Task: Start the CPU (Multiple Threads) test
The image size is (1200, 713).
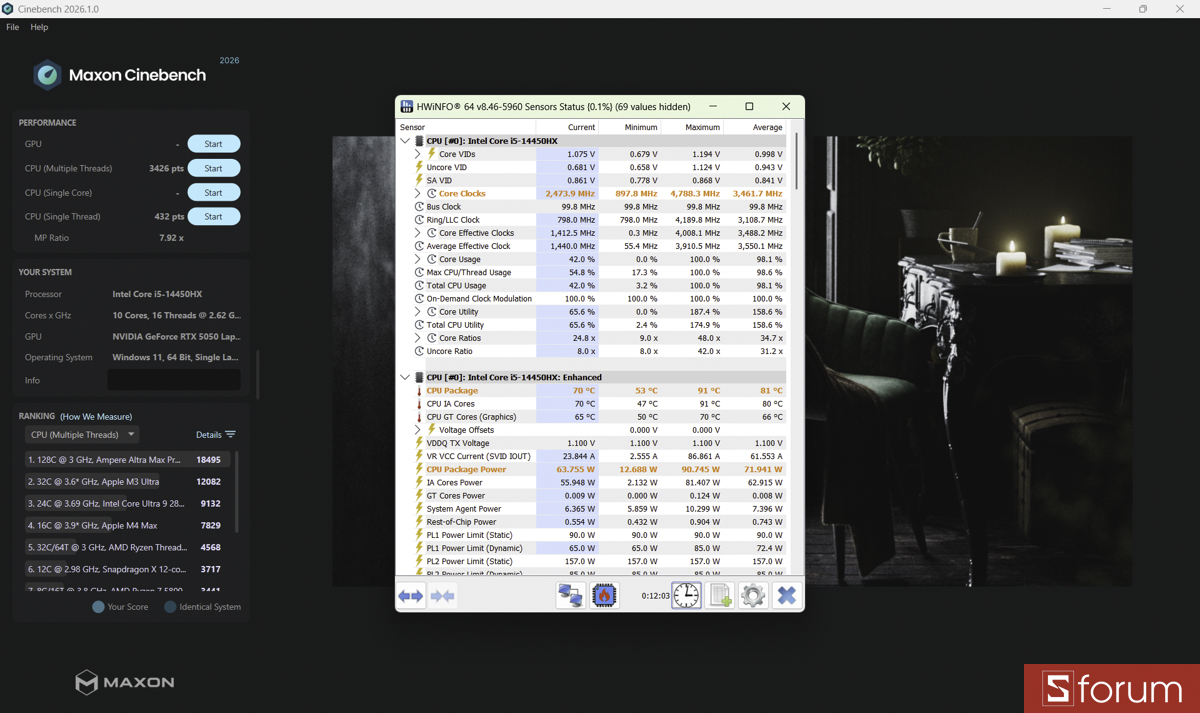Action: pyautogui.click(x=214, y=168)
